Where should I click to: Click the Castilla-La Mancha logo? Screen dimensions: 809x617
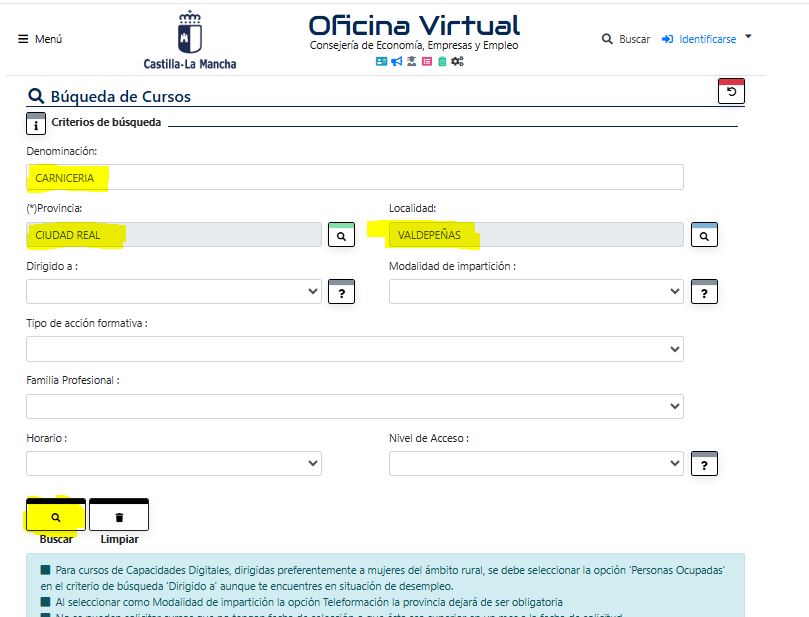(x=190, y=40)
